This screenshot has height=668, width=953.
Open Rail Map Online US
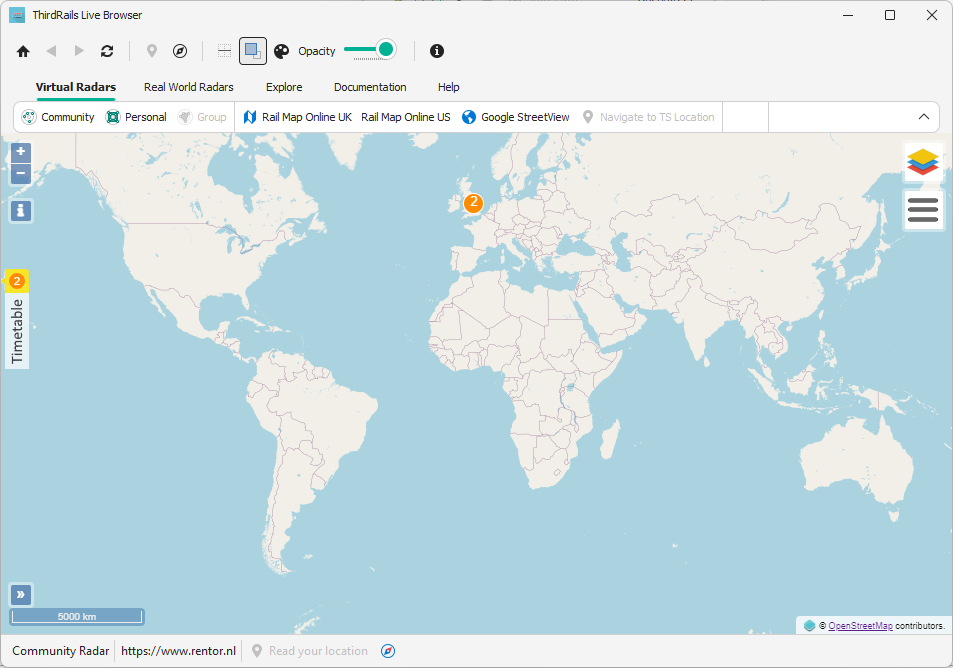click(x=405, y=117)
